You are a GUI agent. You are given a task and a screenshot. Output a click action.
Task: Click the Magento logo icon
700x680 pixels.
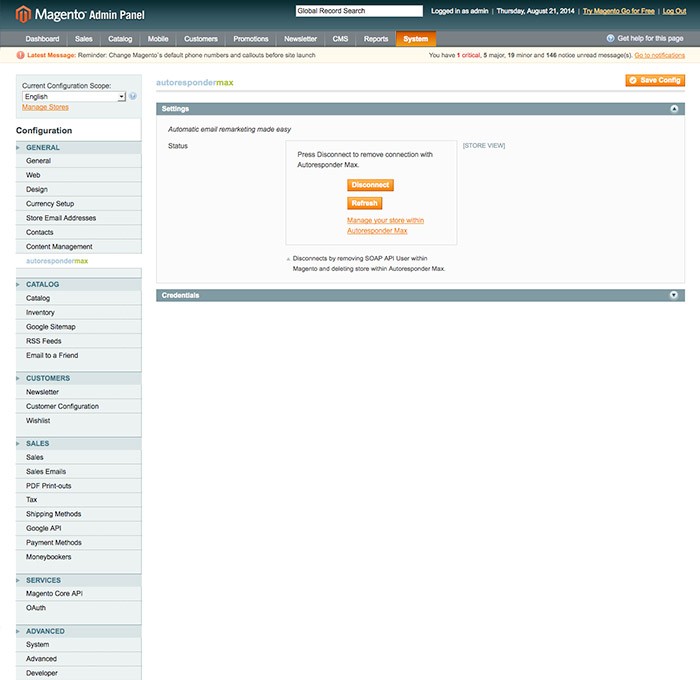coord(23,14)
